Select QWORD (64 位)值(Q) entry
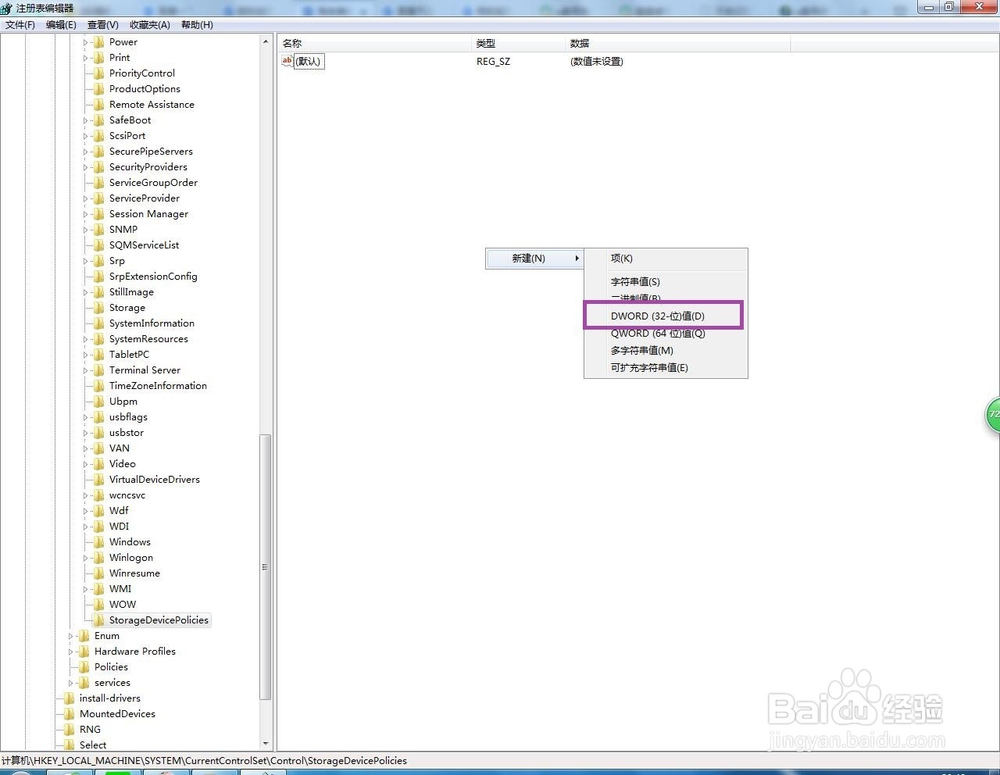This screenshot has width=1000, height=775. click(x=658, y=333)
